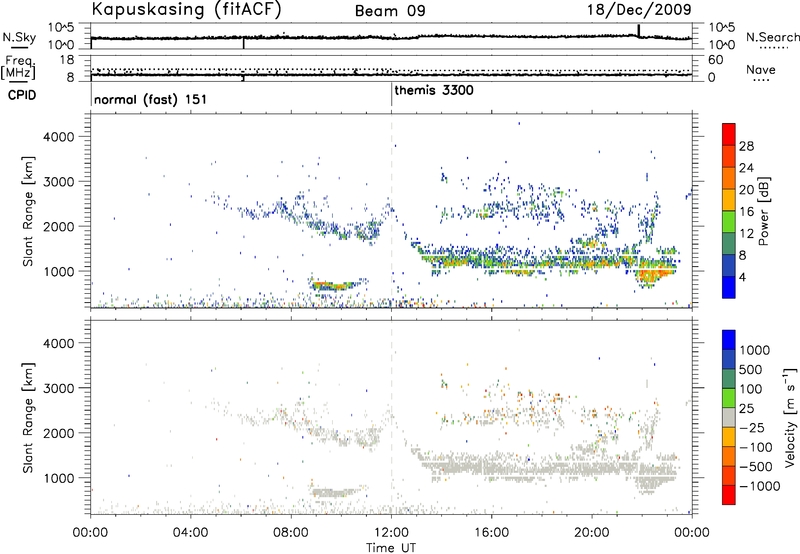Click the '20:00' time axis label
Image resolution: width=800 pixels, height=554 pixels.
592,533
